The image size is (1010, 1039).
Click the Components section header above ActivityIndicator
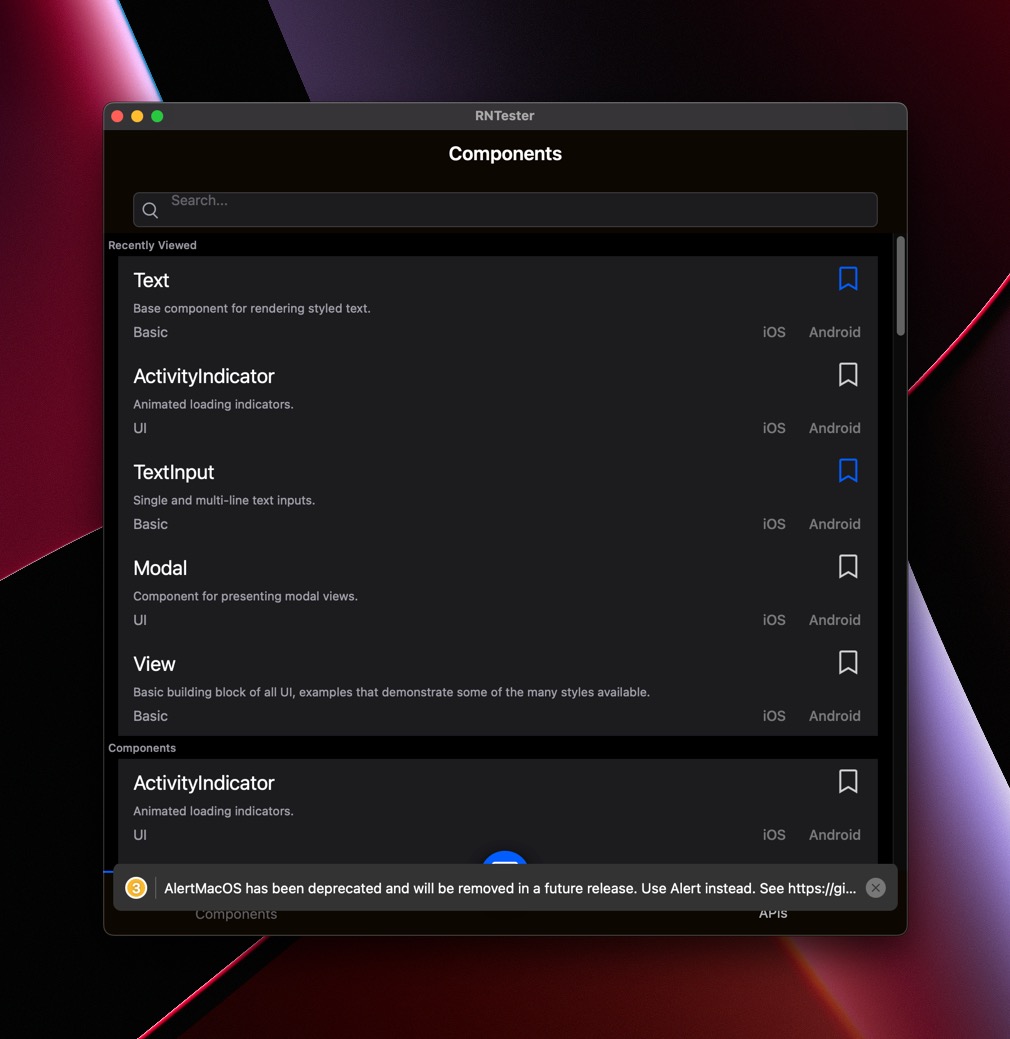[142, 747]
